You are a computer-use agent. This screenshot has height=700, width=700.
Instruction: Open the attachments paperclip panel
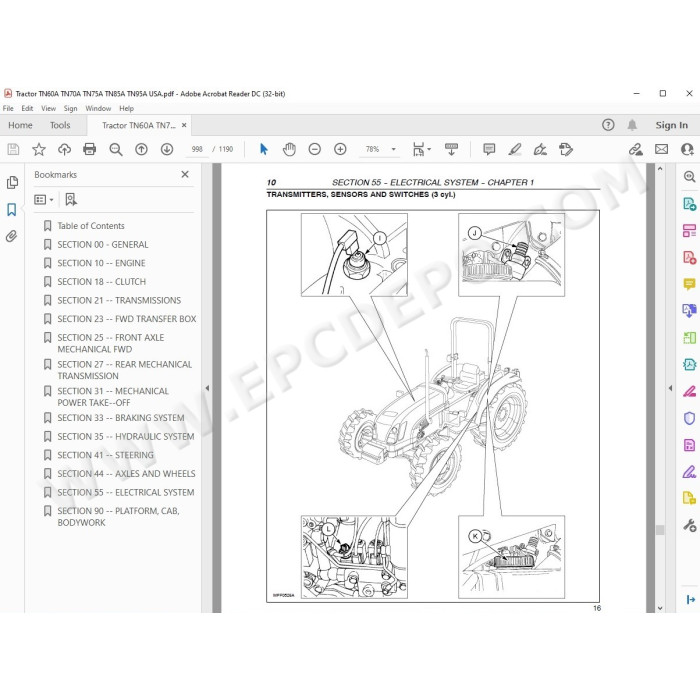click(12, 236)
